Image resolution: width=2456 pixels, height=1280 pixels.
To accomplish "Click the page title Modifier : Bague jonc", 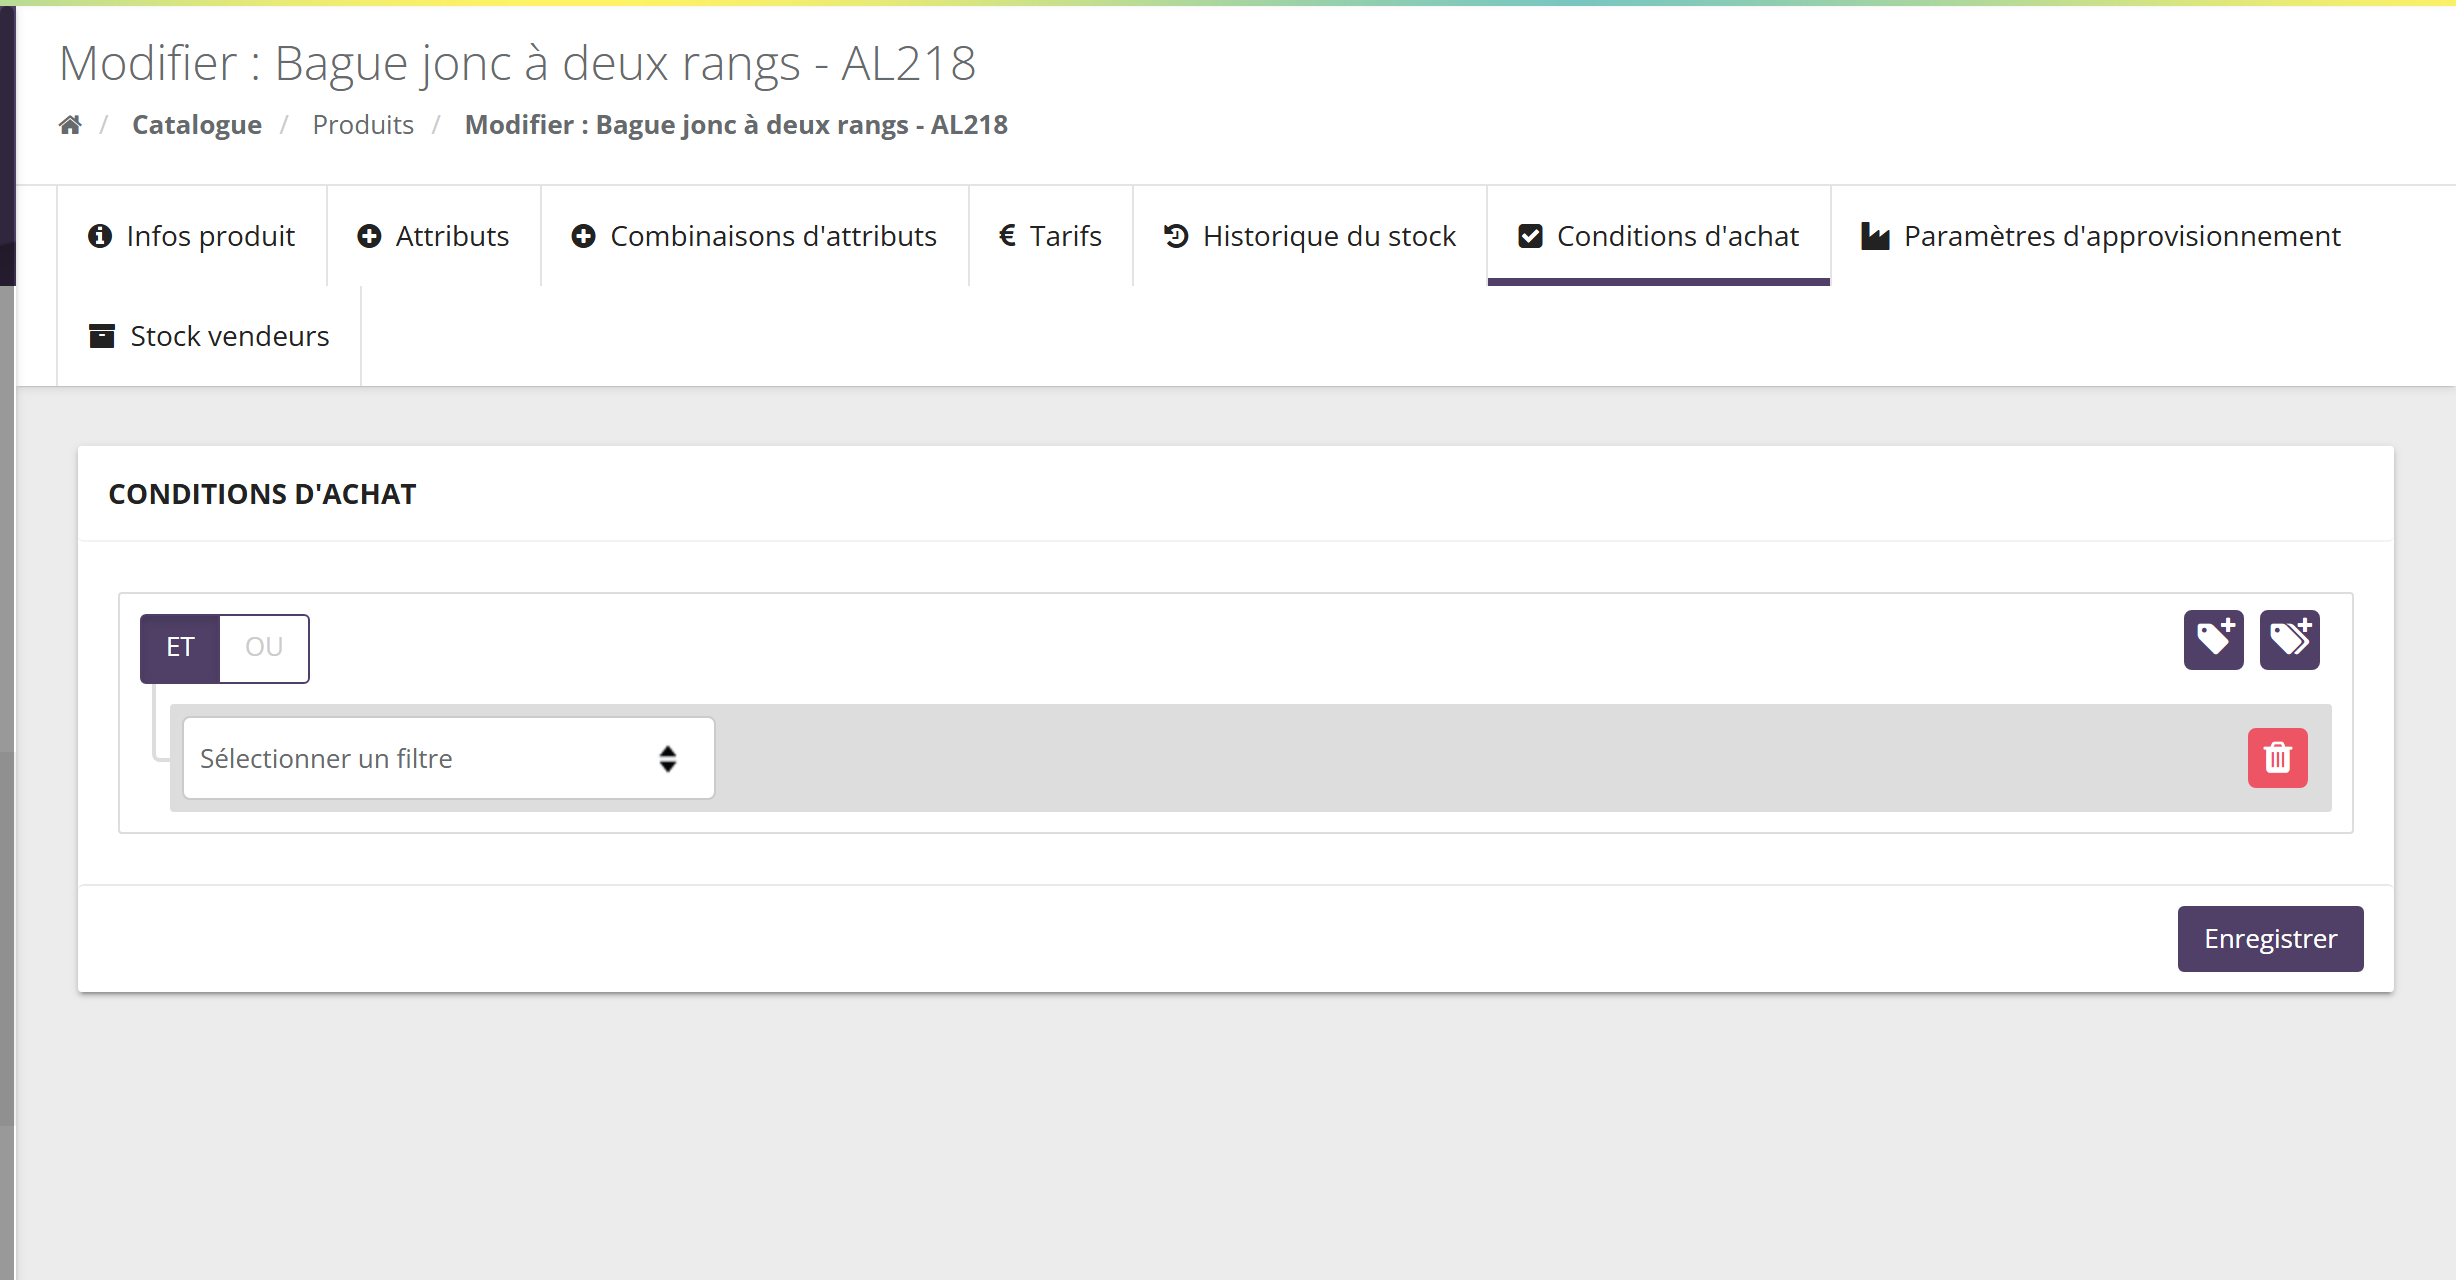I will [517, 64].
